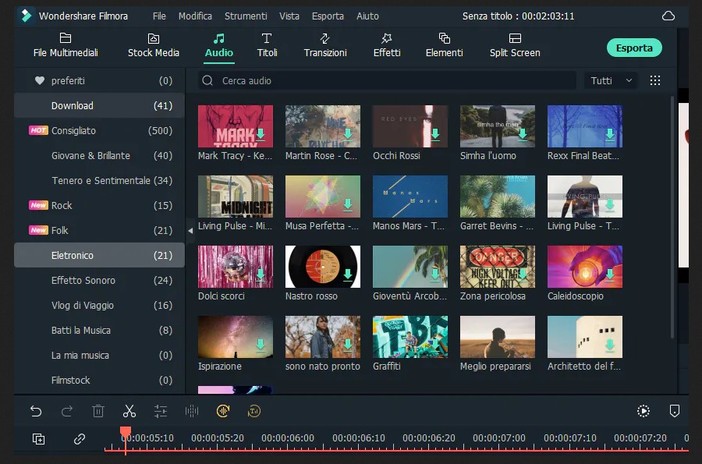The height and width of the screenshot is (464, 702).
Task: Select the Effetto Sonoro category
Action: [99, 280]
